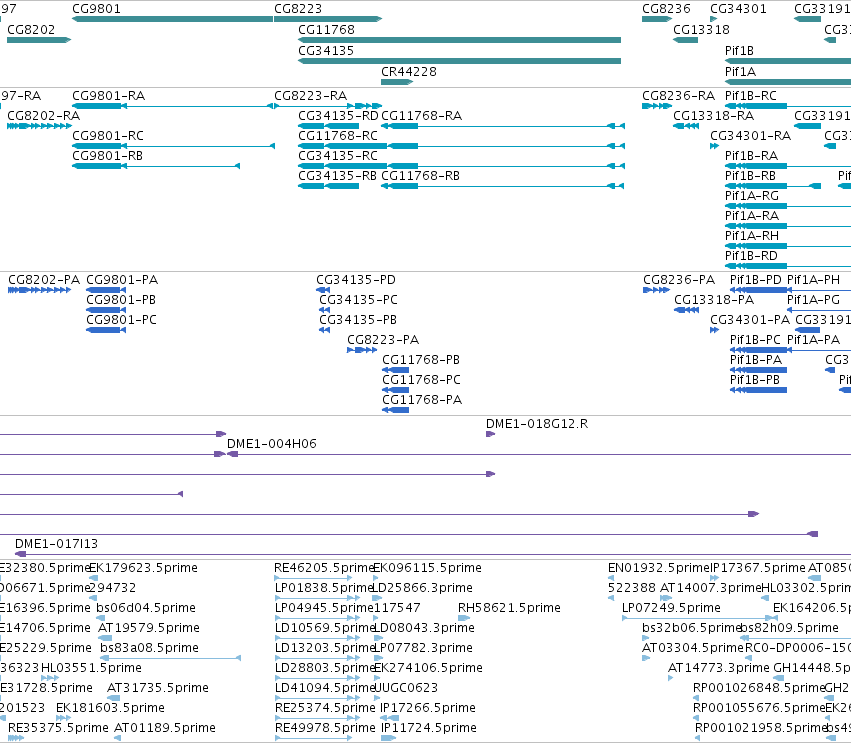The height and width of the screenshot is (743, 851).
Task: Select the Pif1A-RA transcript label
Action: 752,216
